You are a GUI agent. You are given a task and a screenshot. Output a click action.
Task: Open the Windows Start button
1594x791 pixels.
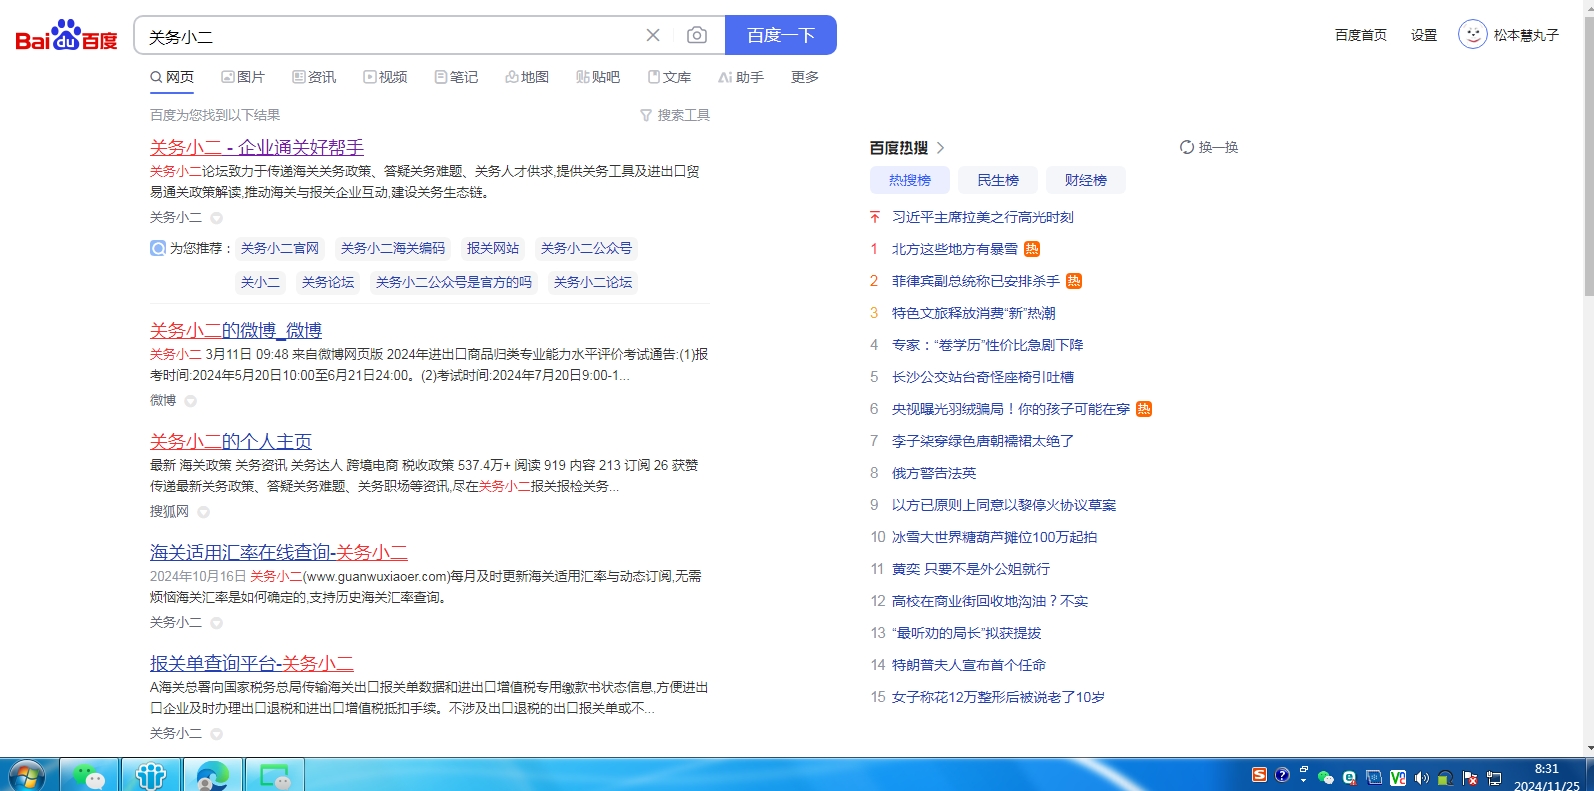tap(26, 775)
